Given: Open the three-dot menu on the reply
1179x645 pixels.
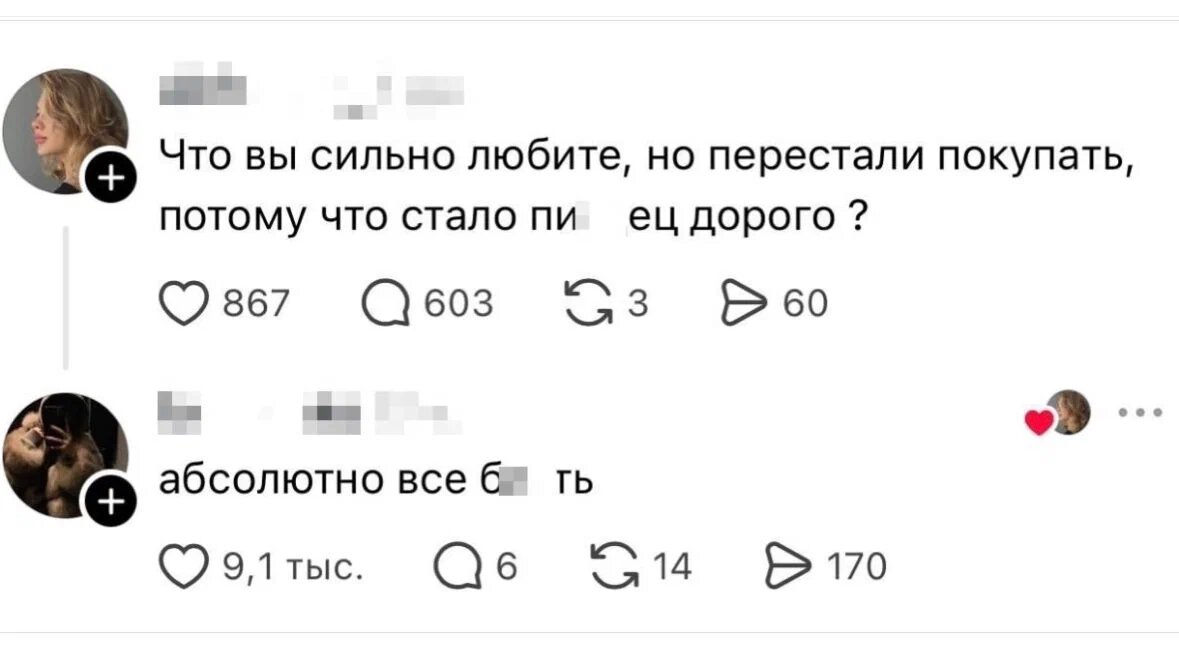Looking at the screenshot, I should [1139, 411].
